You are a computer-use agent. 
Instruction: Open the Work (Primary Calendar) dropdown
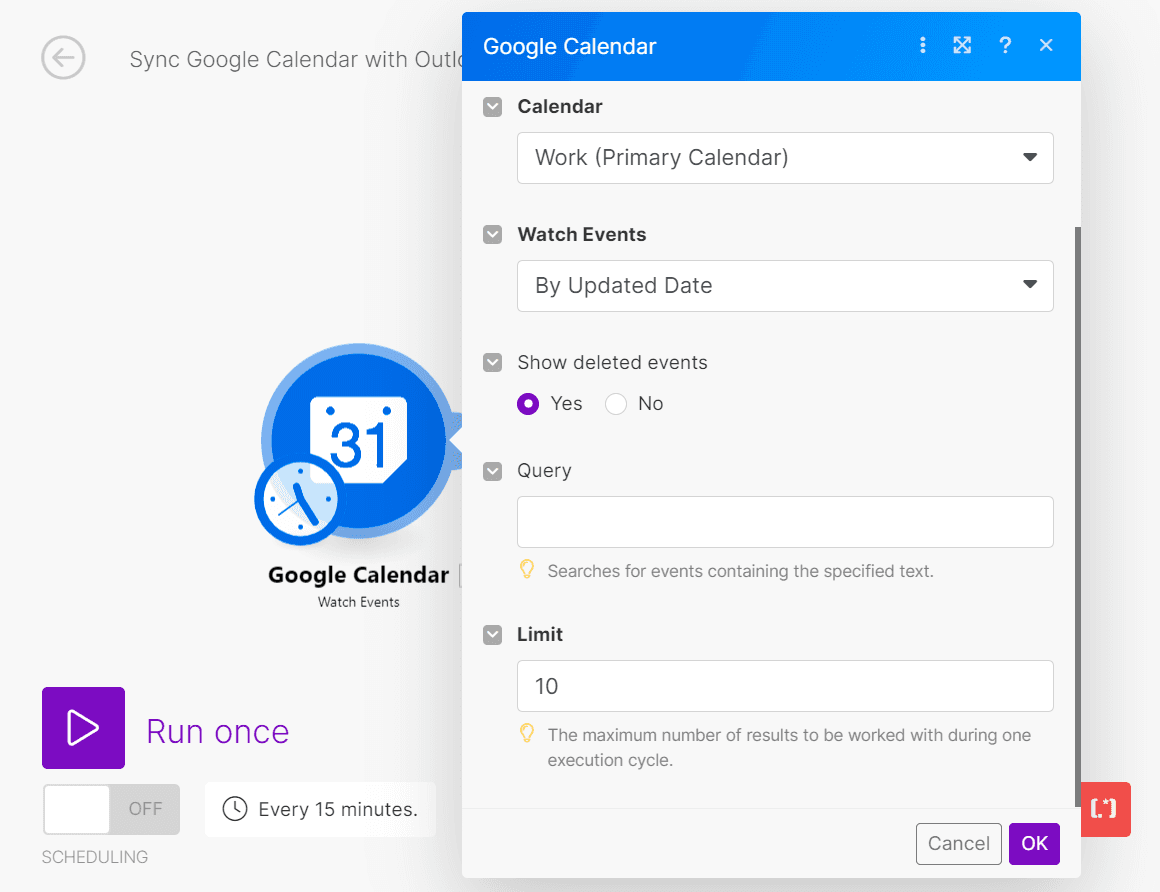pyautogui.click(x=785, y=158)
